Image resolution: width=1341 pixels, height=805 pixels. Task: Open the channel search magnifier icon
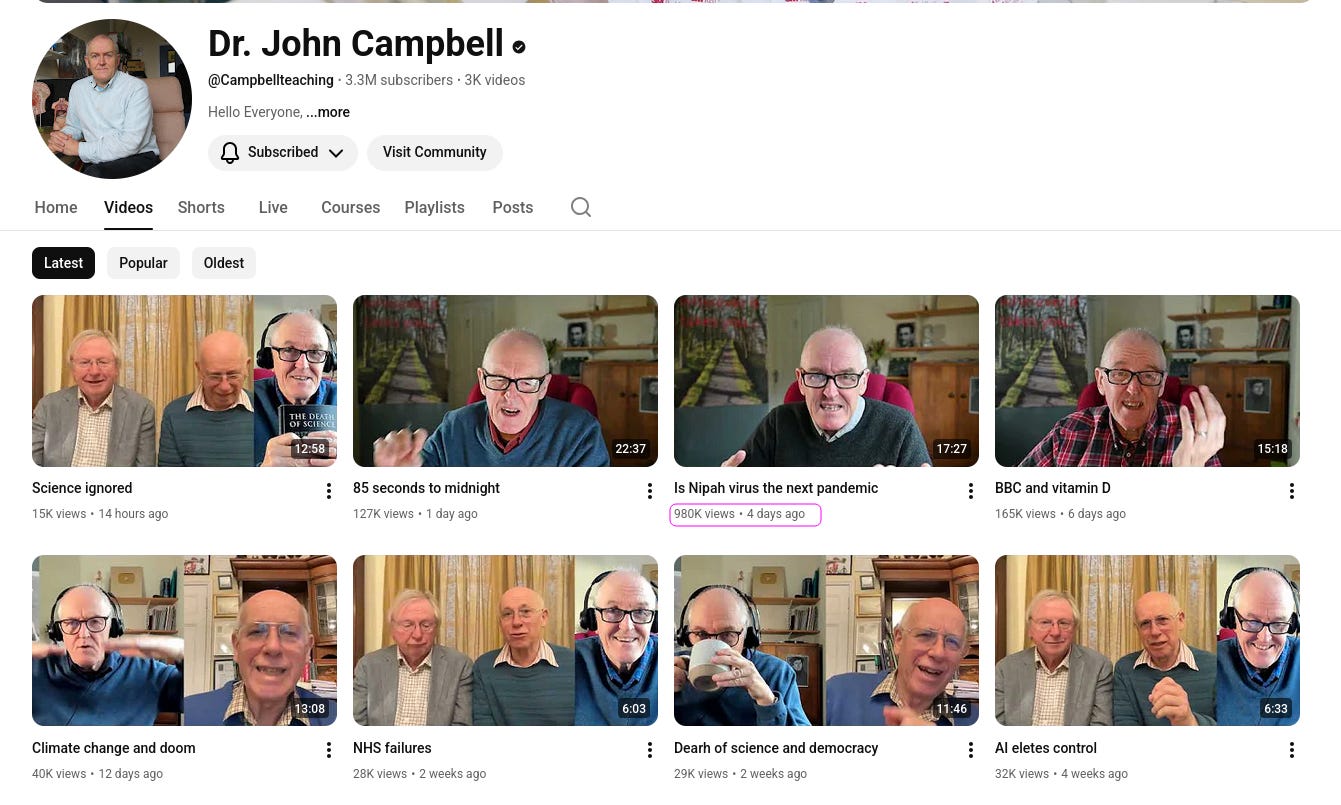[581, 207]
